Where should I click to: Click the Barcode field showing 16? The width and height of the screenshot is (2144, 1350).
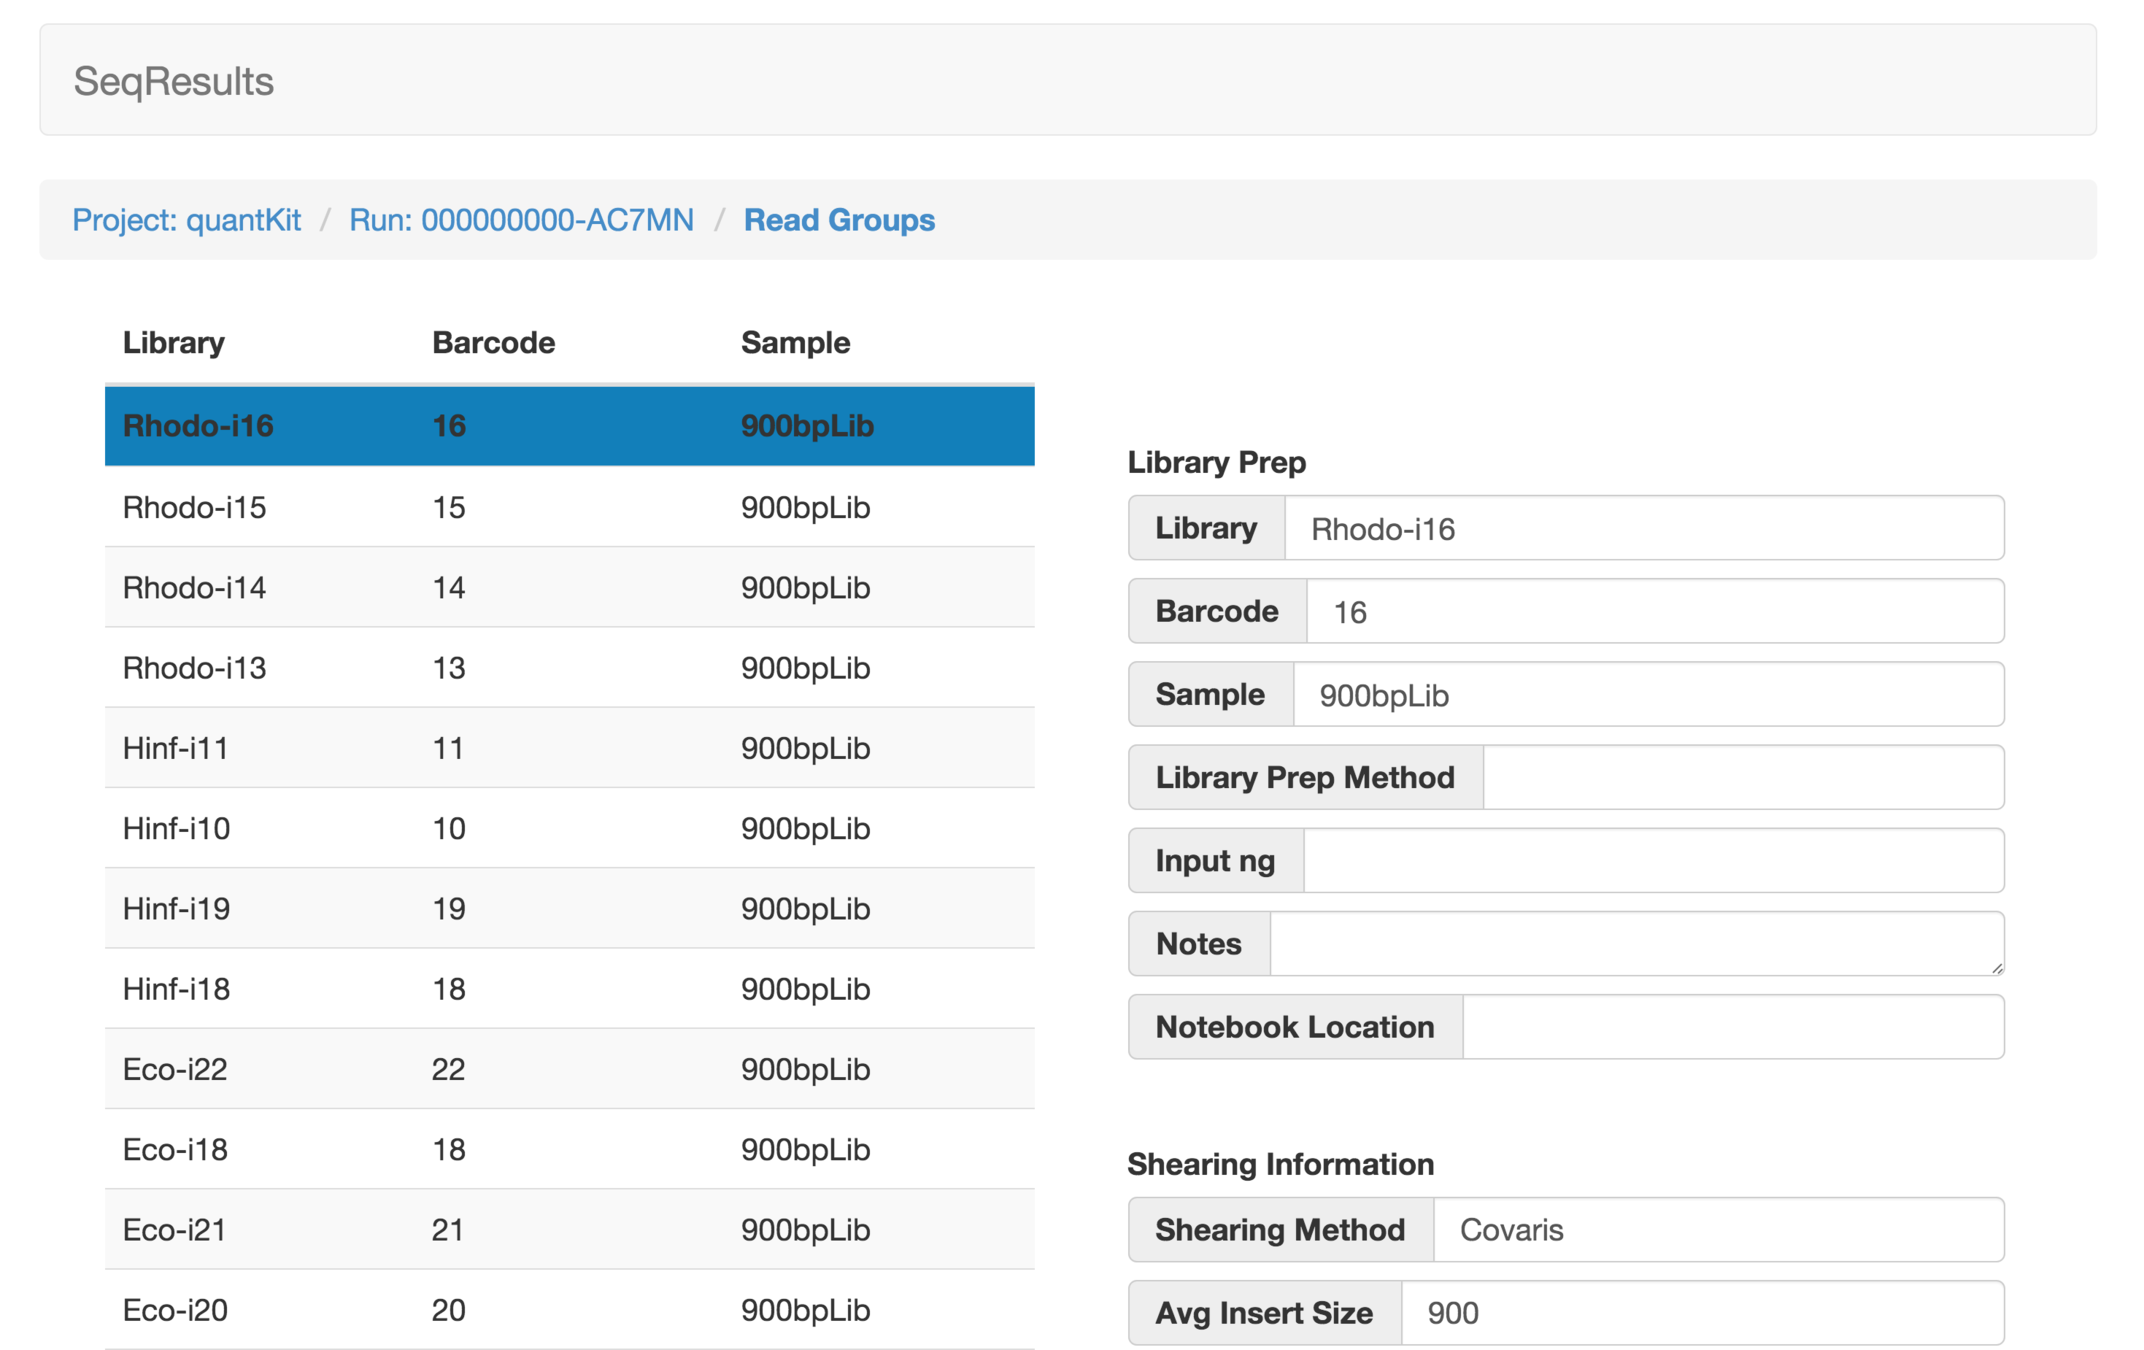[x=1654, y=612]
